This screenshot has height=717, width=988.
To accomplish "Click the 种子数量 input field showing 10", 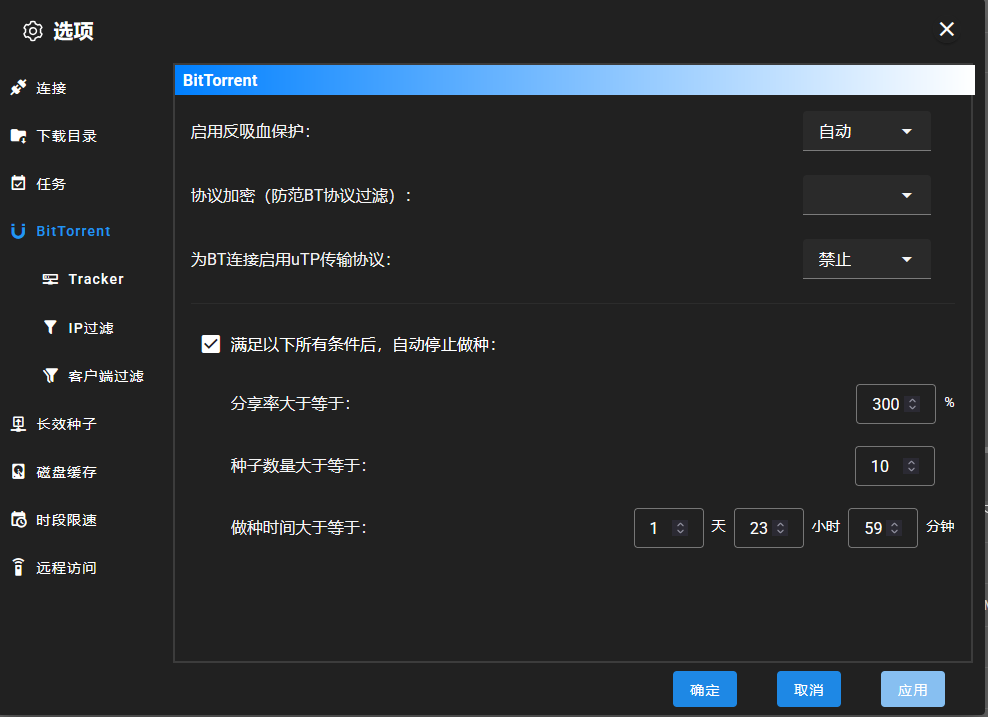I will tap(882, 466).
